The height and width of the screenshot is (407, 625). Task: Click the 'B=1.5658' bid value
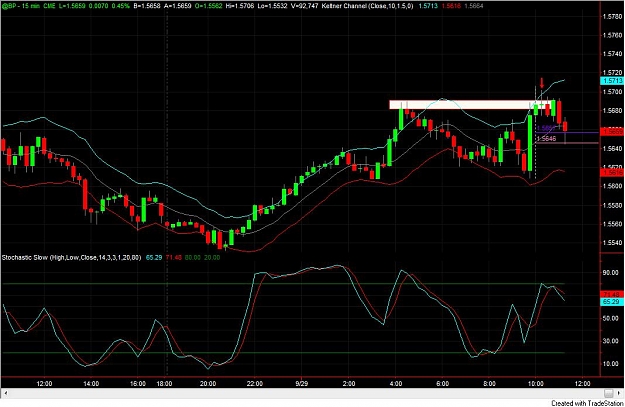(x=147, y=6)
